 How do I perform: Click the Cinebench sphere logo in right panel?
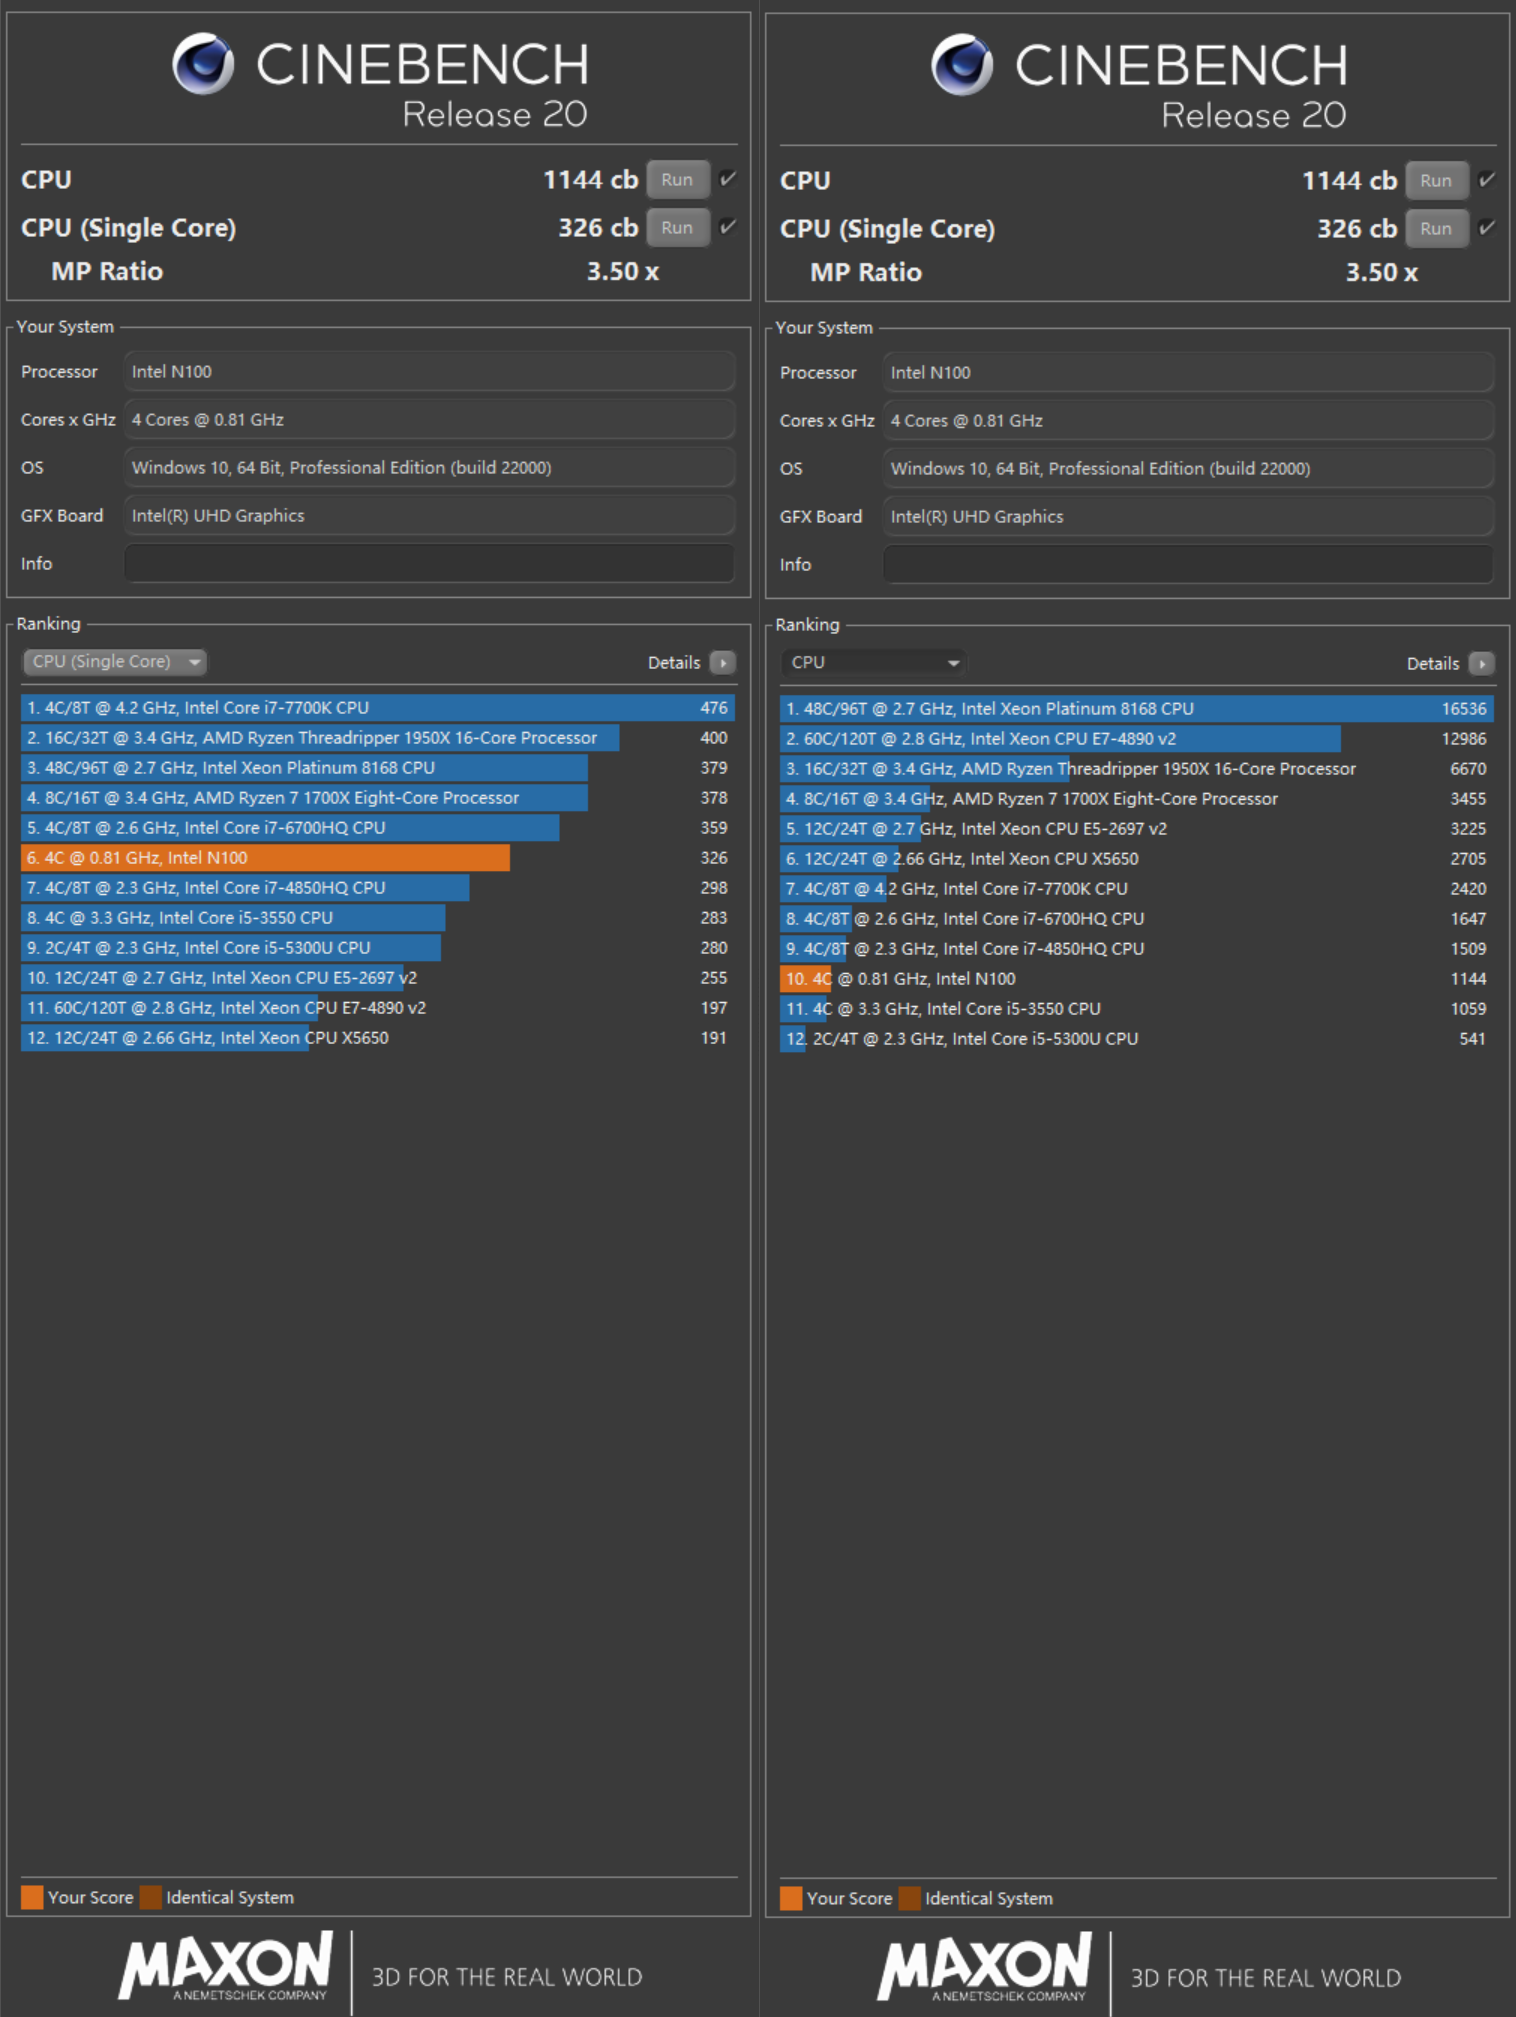point(962,65)
